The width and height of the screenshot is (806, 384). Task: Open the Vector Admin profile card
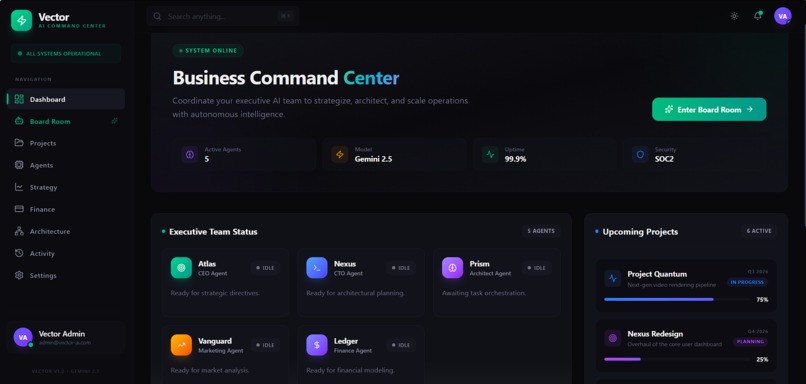point(66,338)
